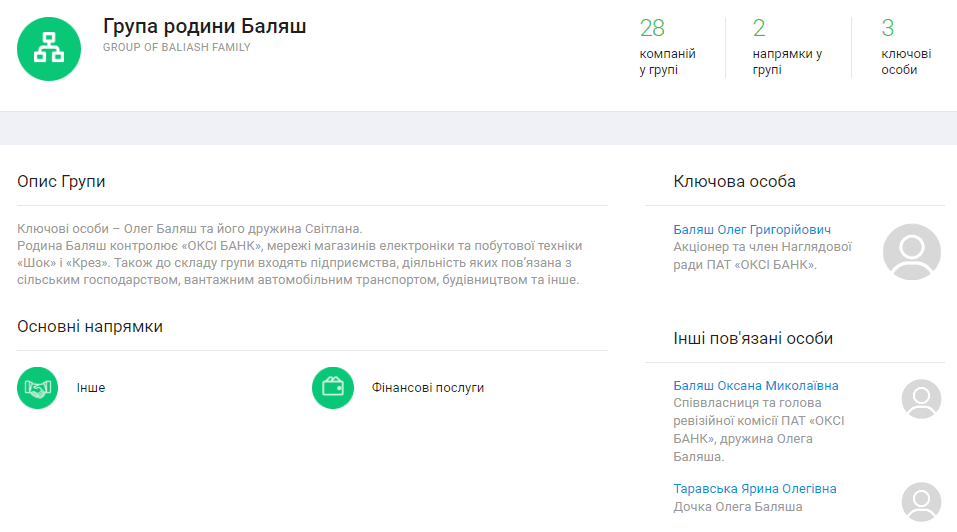Click the wallet icon for Фінансові послуги
The width and height of the screenshot is (957, 532).
pyautogui.click(x=333, y=388)
